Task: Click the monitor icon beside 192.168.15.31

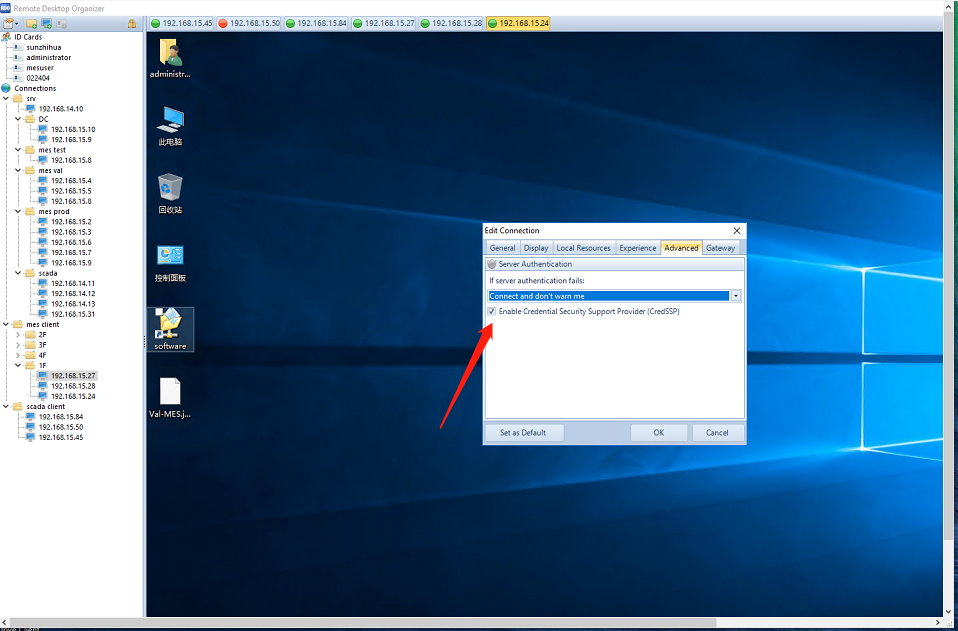Action: click(x=43, y=314)
